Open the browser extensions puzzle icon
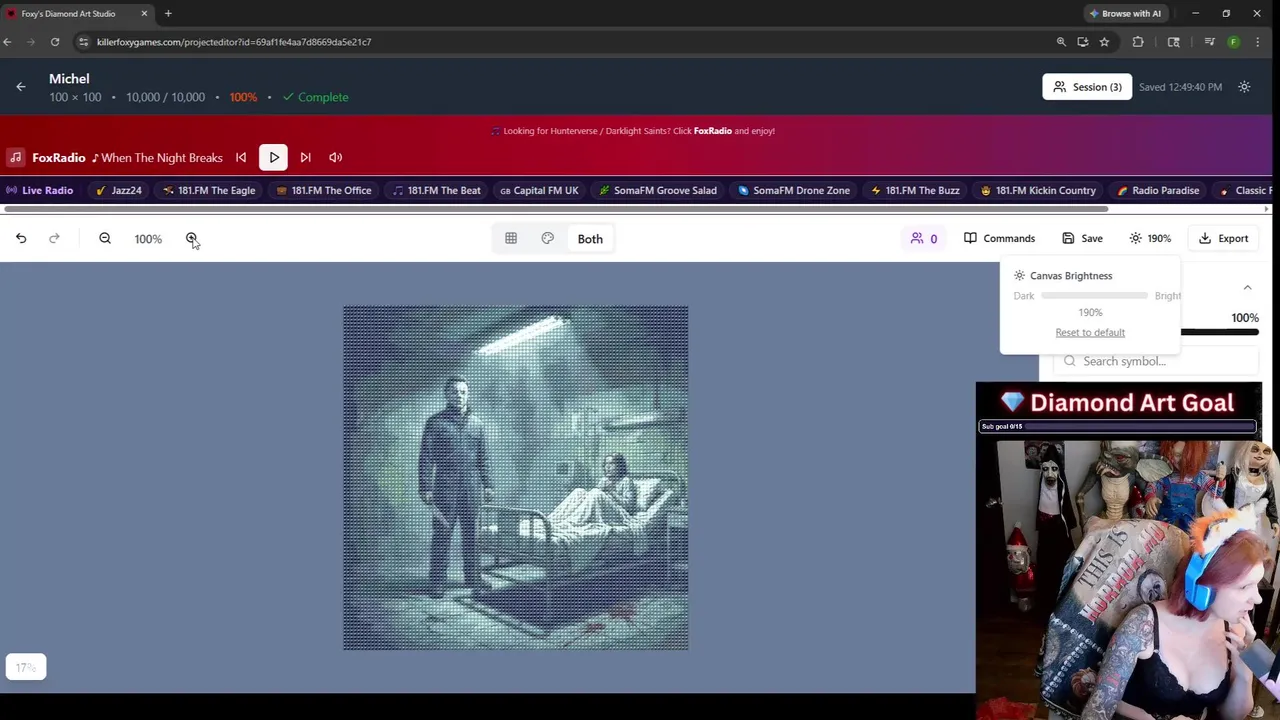 [1138, 42]
